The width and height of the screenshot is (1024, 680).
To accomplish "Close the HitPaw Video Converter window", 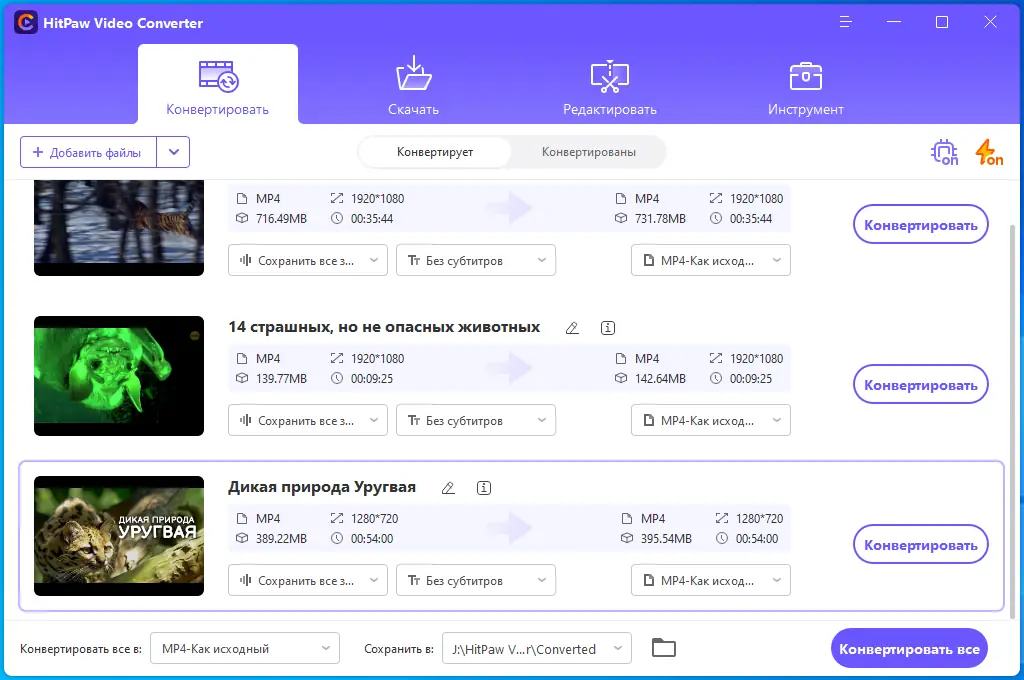I will pyautogui.click(x=990, y=22).
